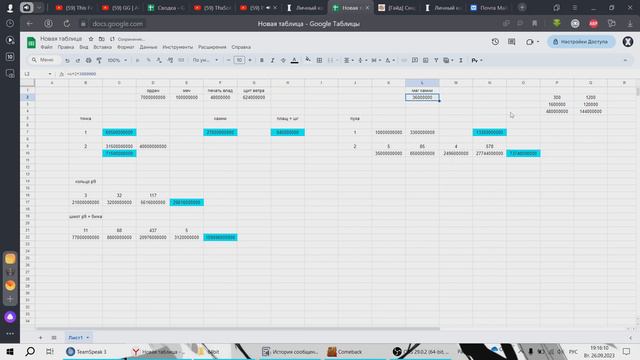Open the text color picker
Image resolution: width=640 pixels, height=360 pixels.
[x=294, y=60]
